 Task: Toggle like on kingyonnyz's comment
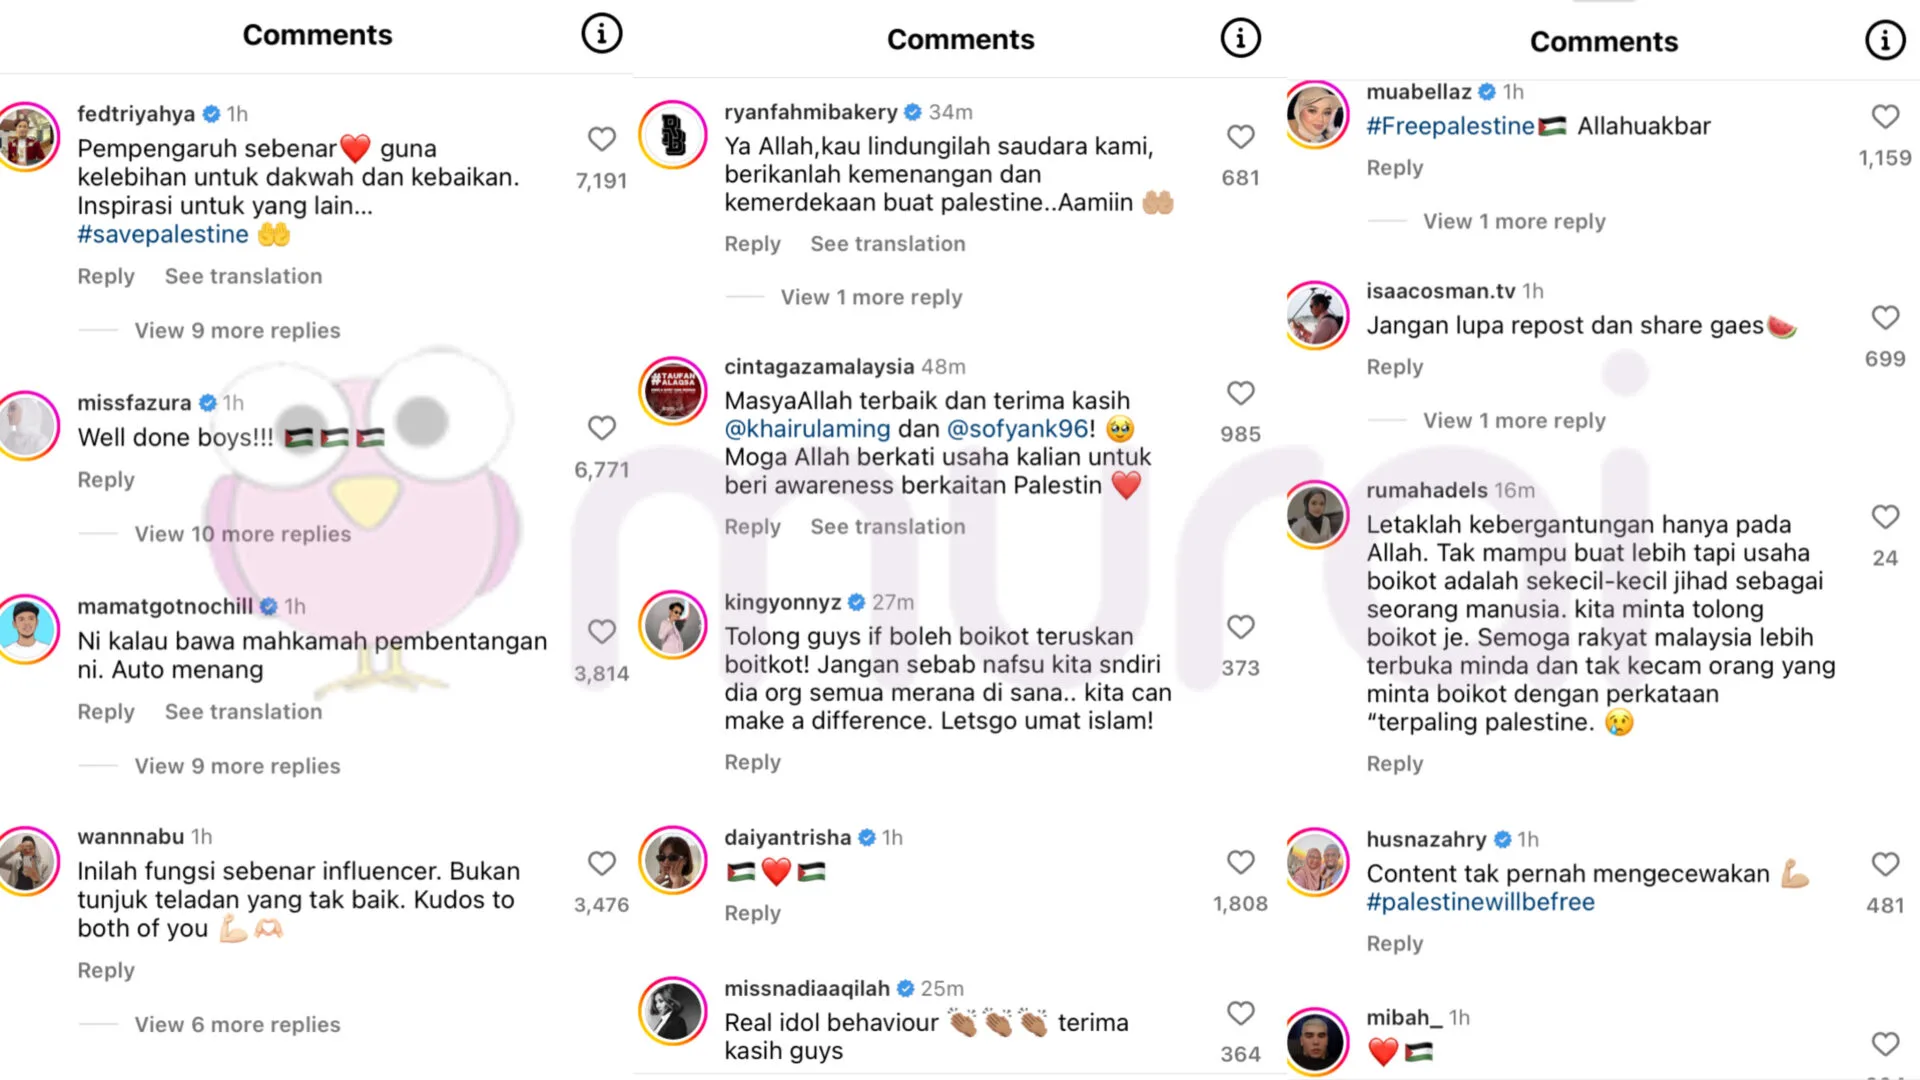pos(1240,627)
